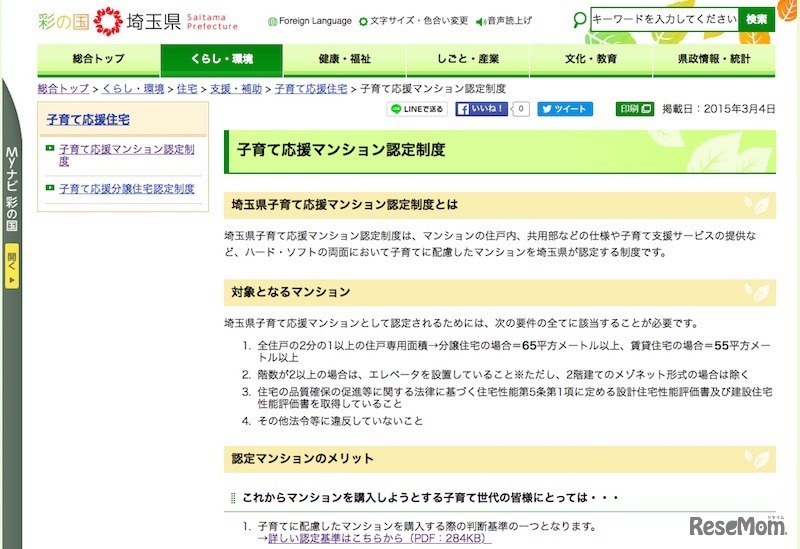
Task: Click list item その他法令等に違反していないこと
Action: coord(340,421)
